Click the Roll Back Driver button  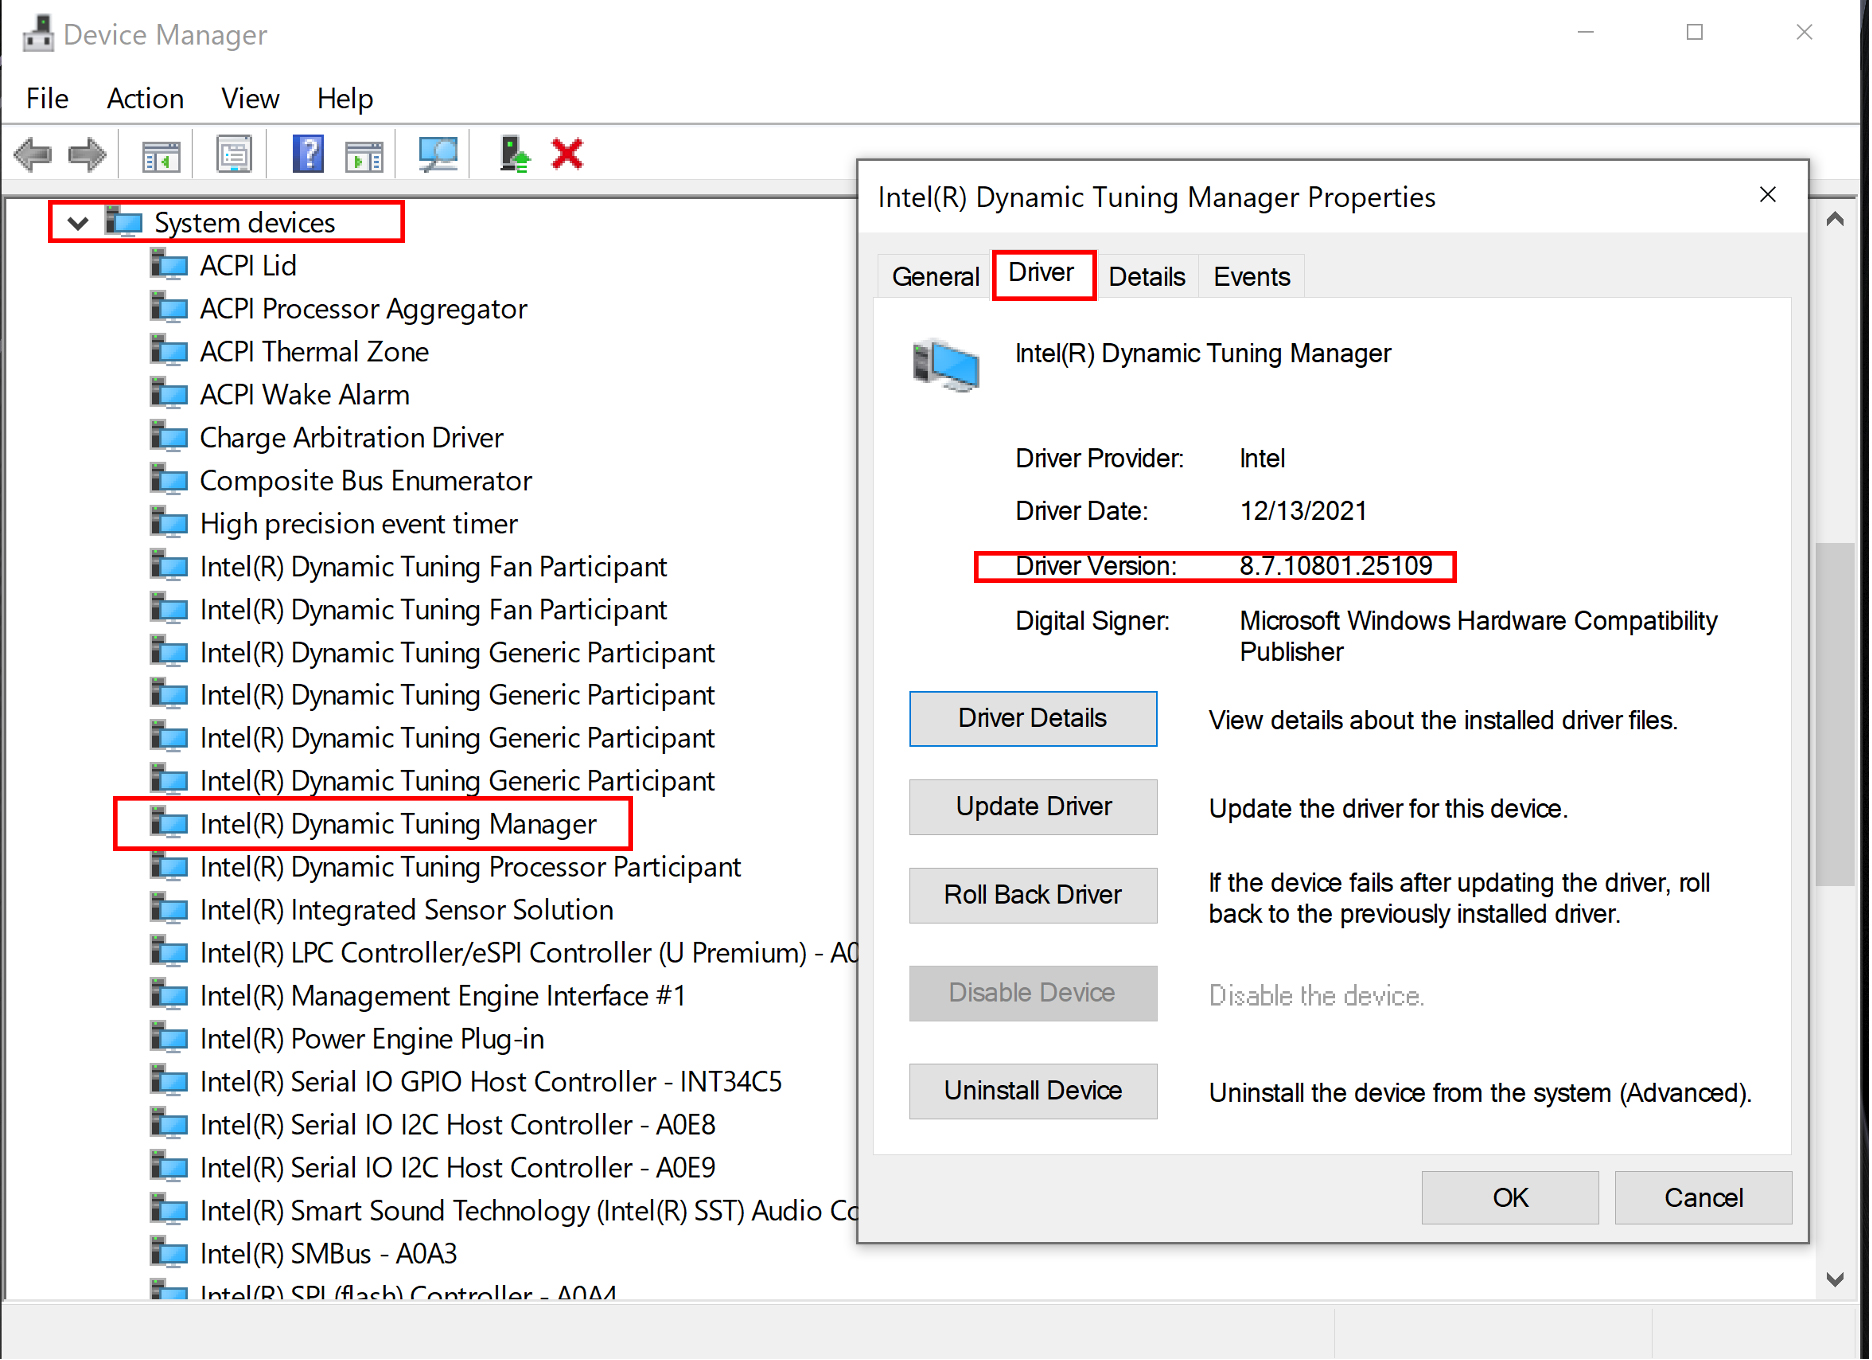click(x=1032, y=895)
